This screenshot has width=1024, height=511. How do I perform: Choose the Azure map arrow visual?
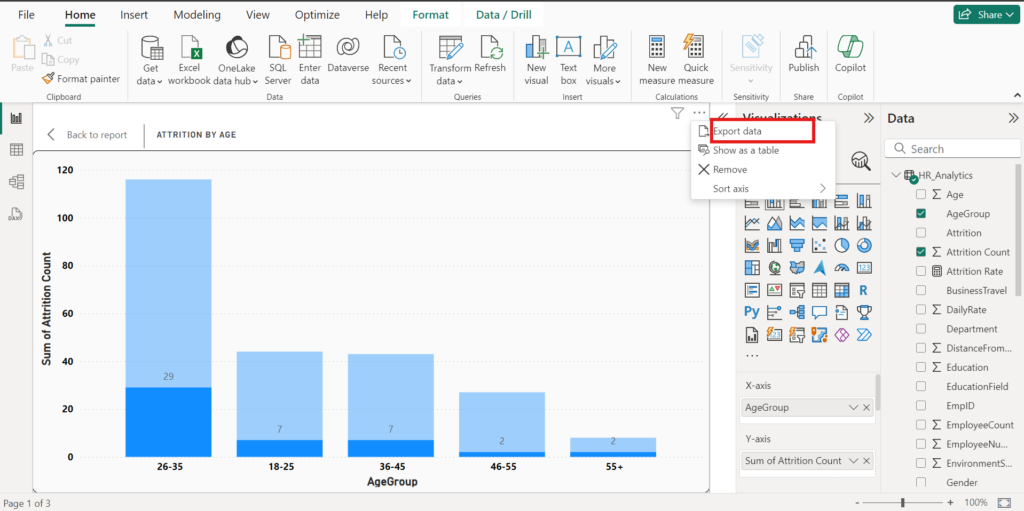point(819,267)
